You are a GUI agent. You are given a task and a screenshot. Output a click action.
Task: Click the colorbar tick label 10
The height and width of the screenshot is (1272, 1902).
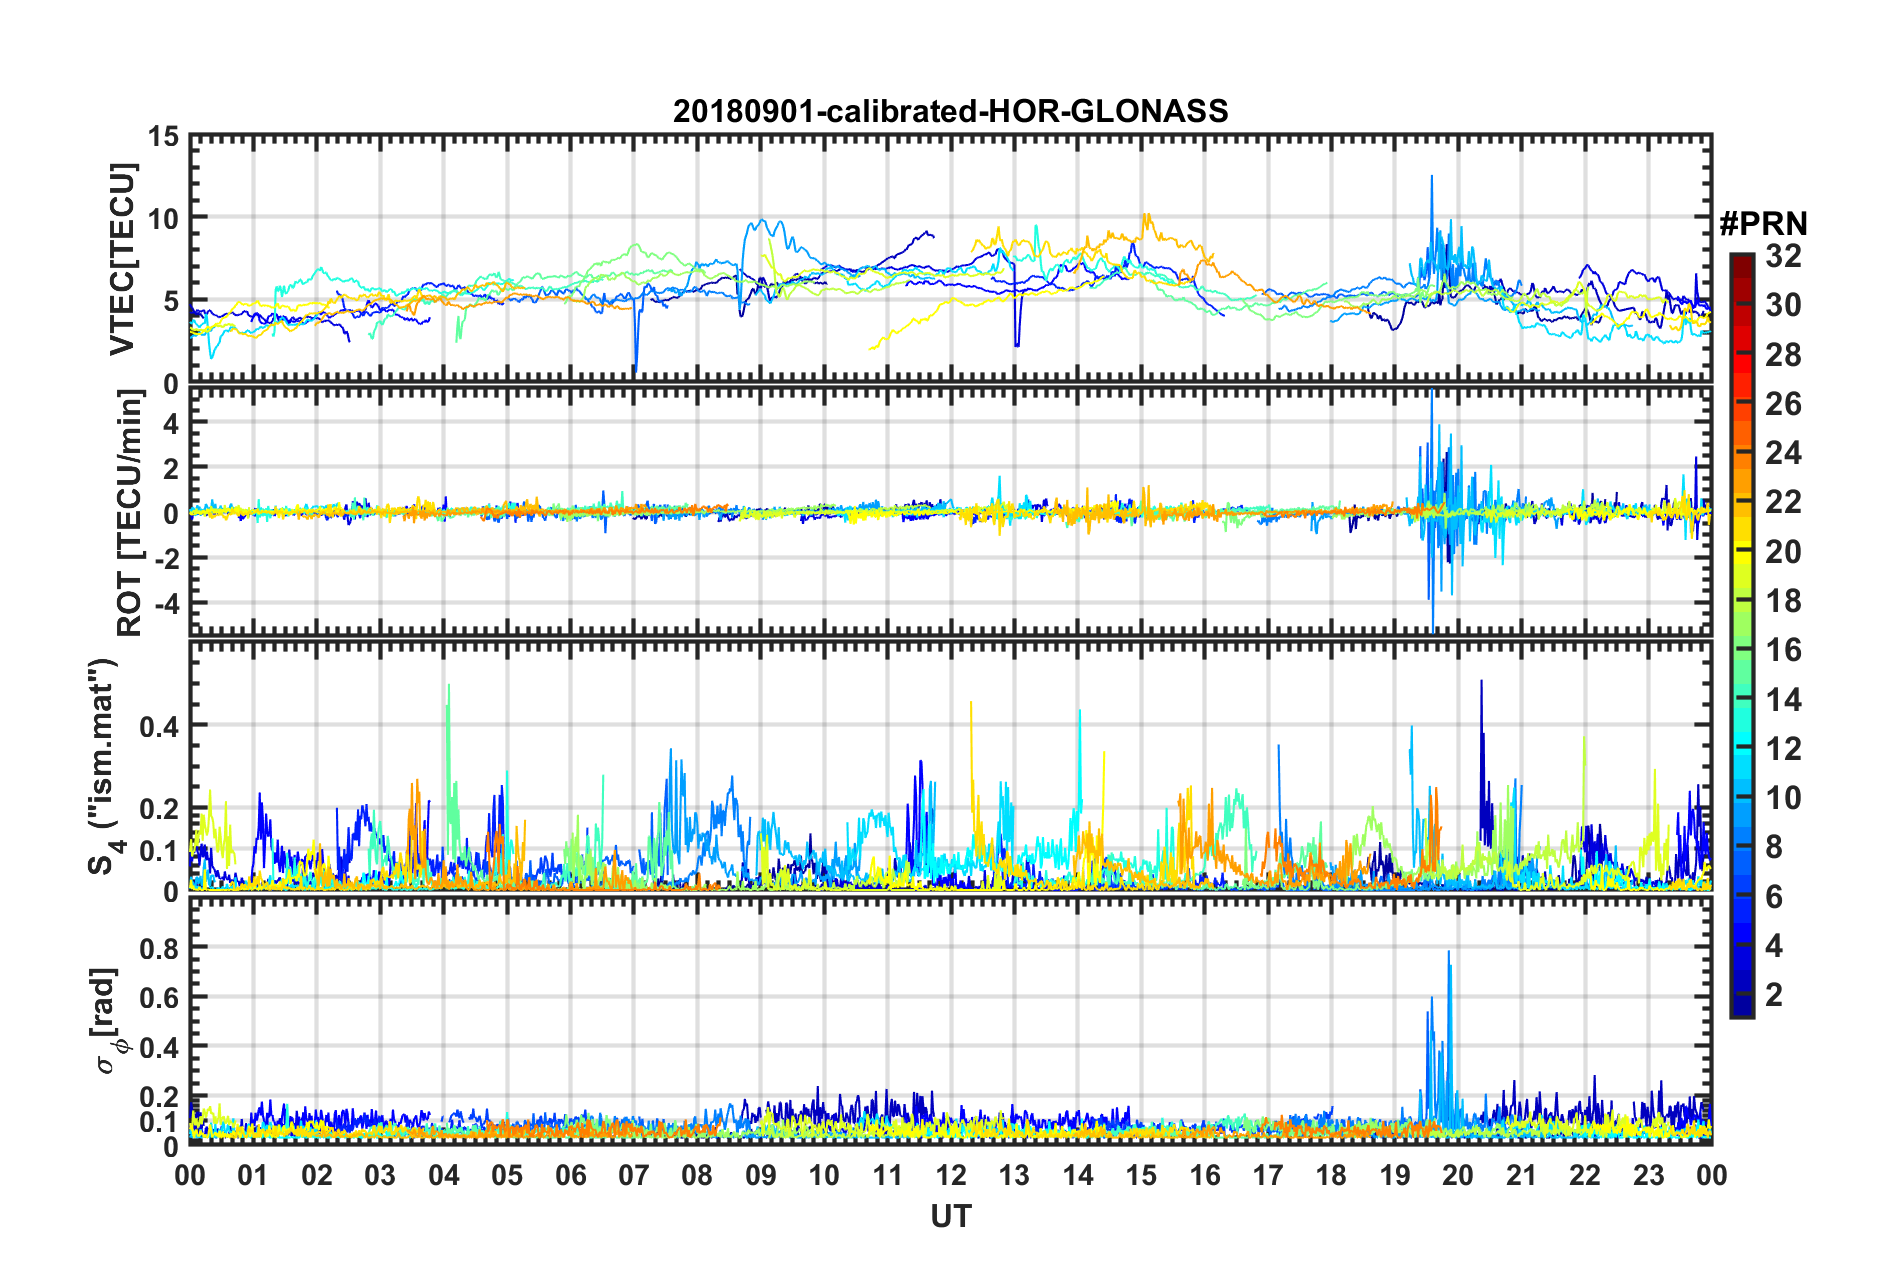[1783, 798]
